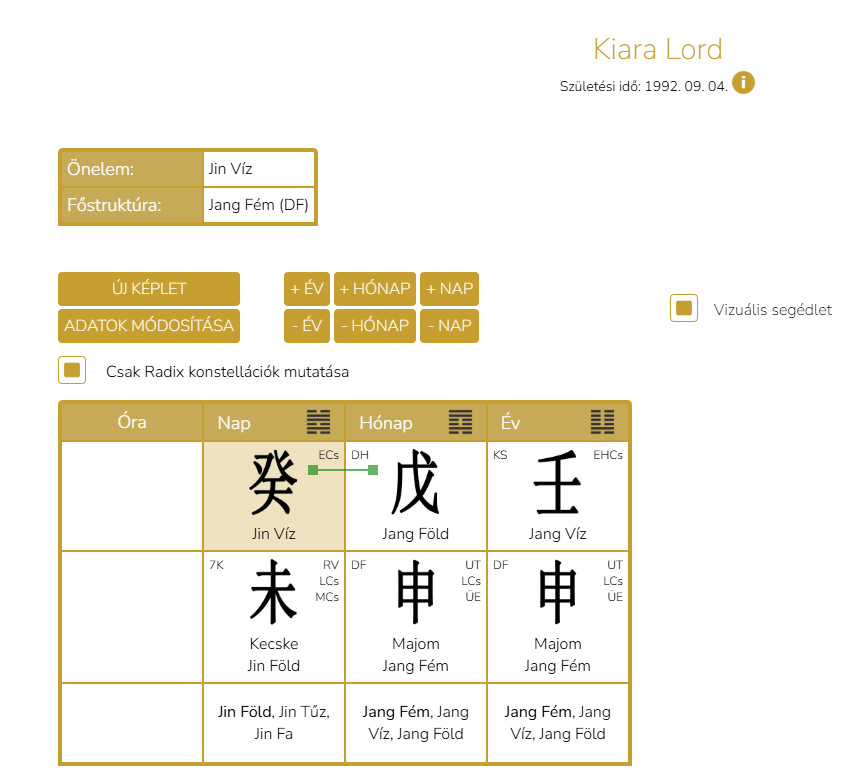Select the Óra column header
This screenshot has height=770, width=843.
pyautogui.click(x=131, y=422)
